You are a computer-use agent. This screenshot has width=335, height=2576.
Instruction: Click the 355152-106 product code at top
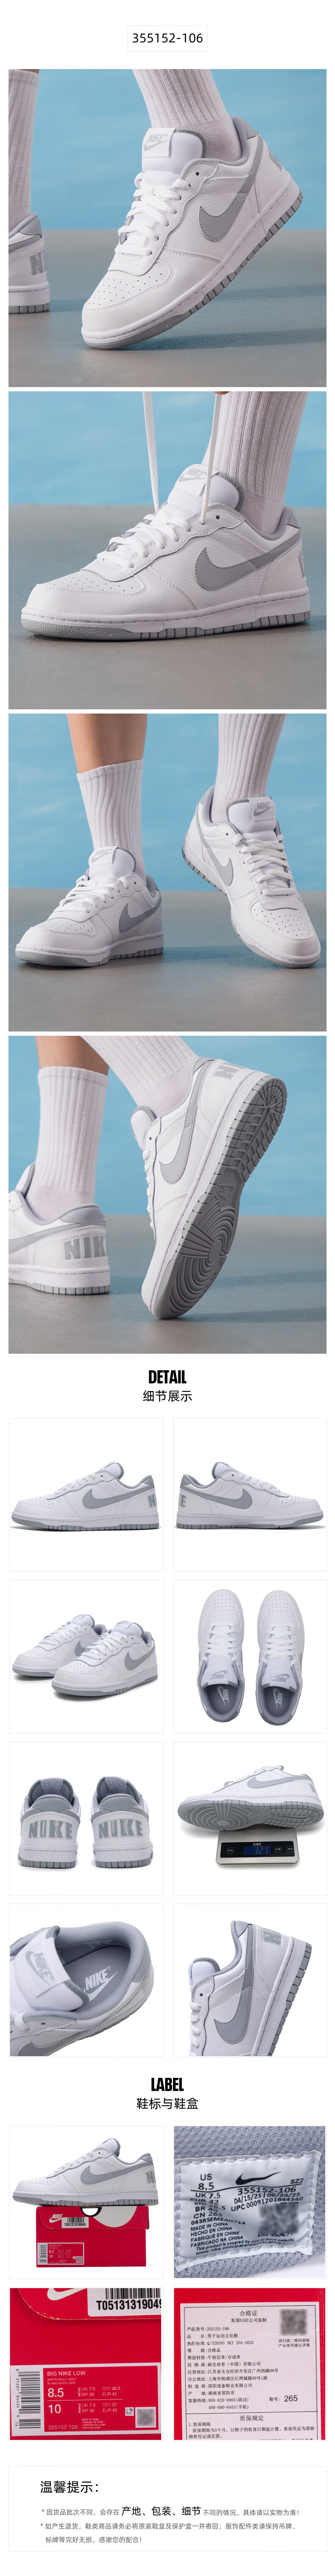point(167,38)
